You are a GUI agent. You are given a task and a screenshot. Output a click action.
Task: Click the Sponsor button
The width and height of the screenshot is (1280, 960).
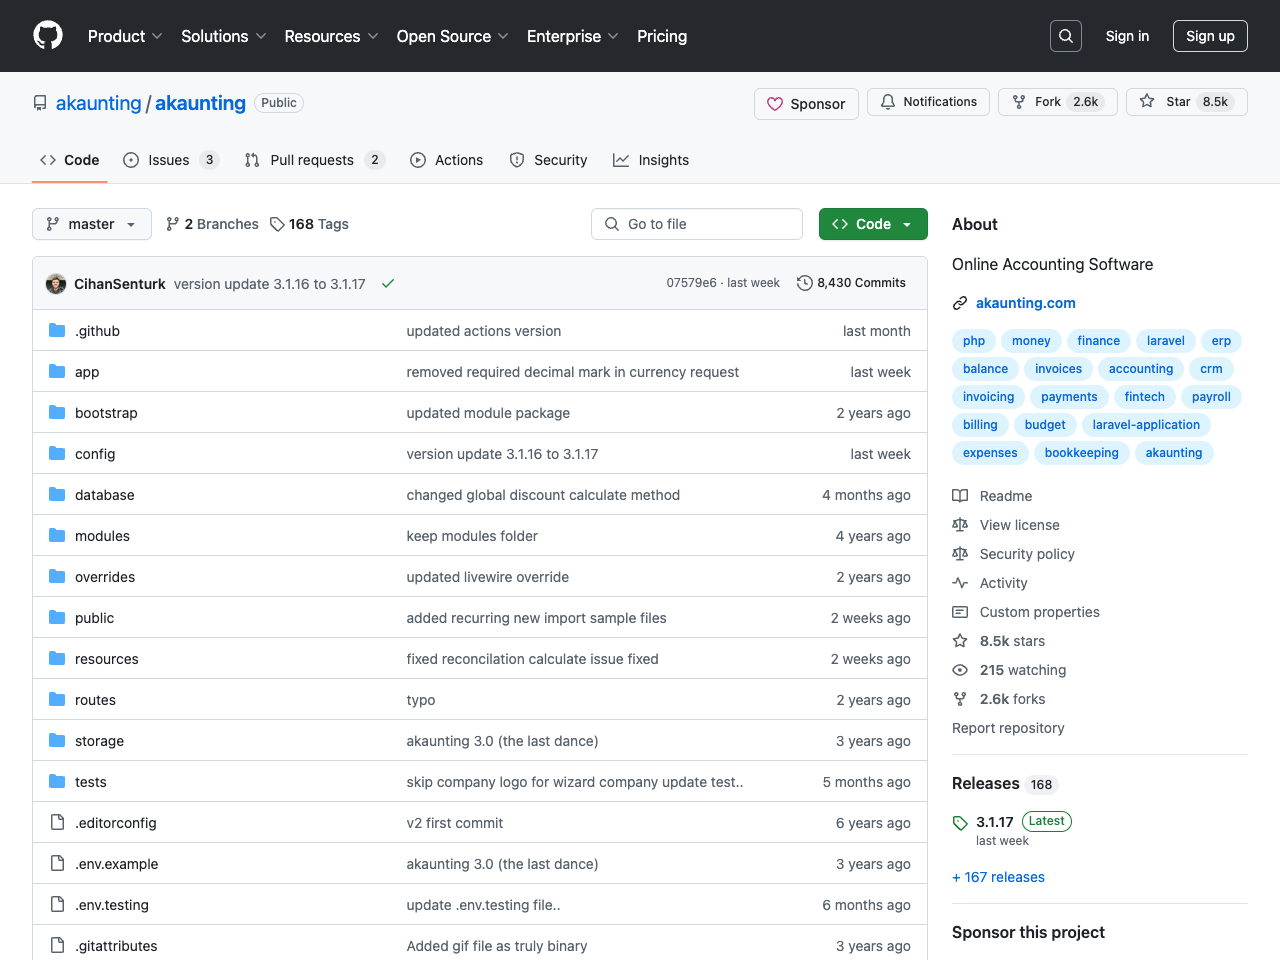806,104
